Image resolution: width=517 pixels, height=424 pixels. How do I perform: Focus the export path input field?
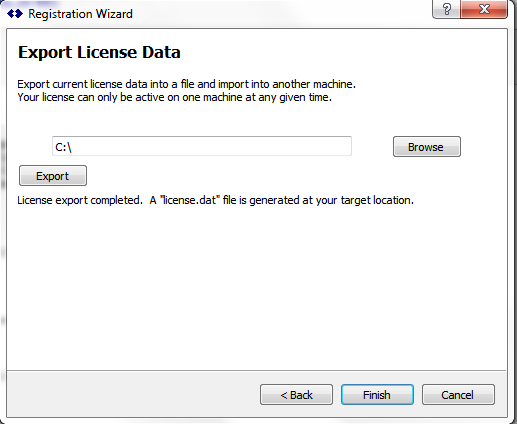pos(202,146)
